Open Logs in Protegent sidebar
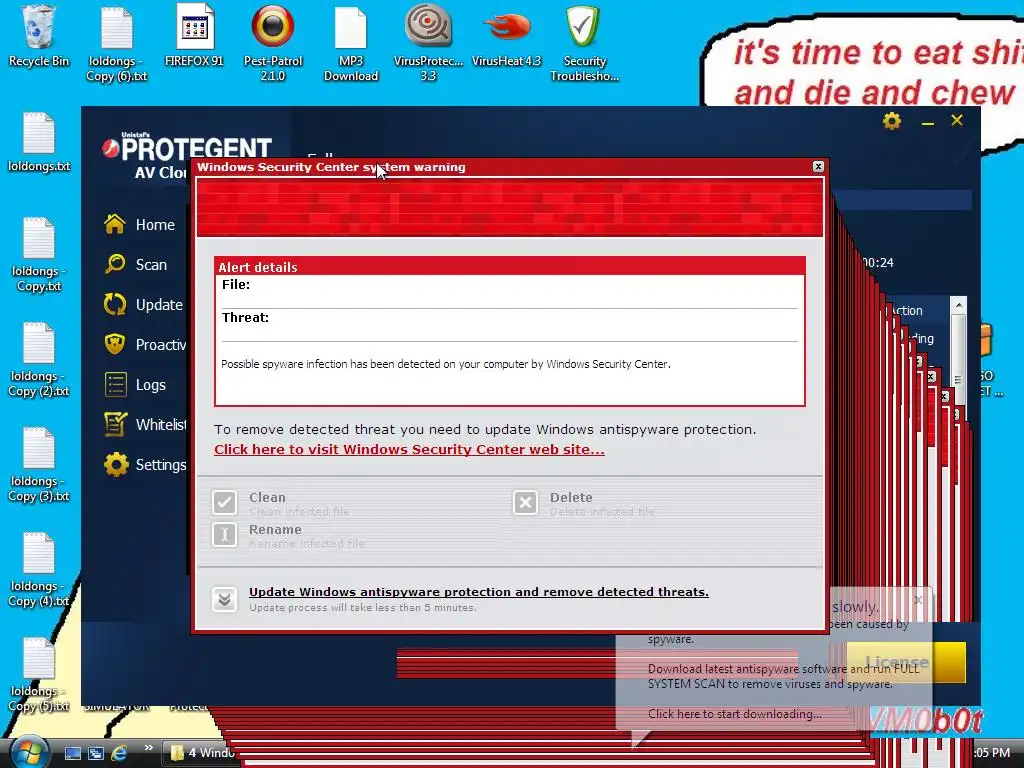The height and width of the screenshot is (768, 1024). click(135, 385)
